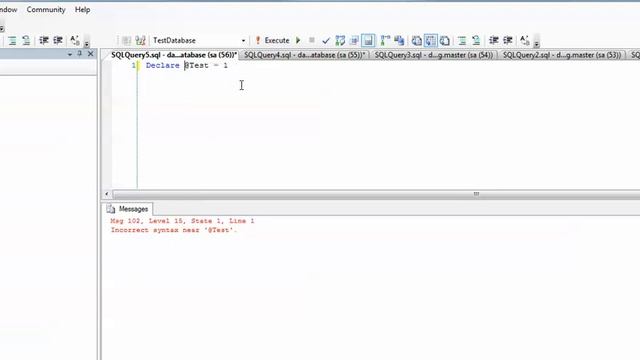Click the 'Msg 102, Level 15' error line
Viewport: 640px width, 360px height.
point(182,221)
